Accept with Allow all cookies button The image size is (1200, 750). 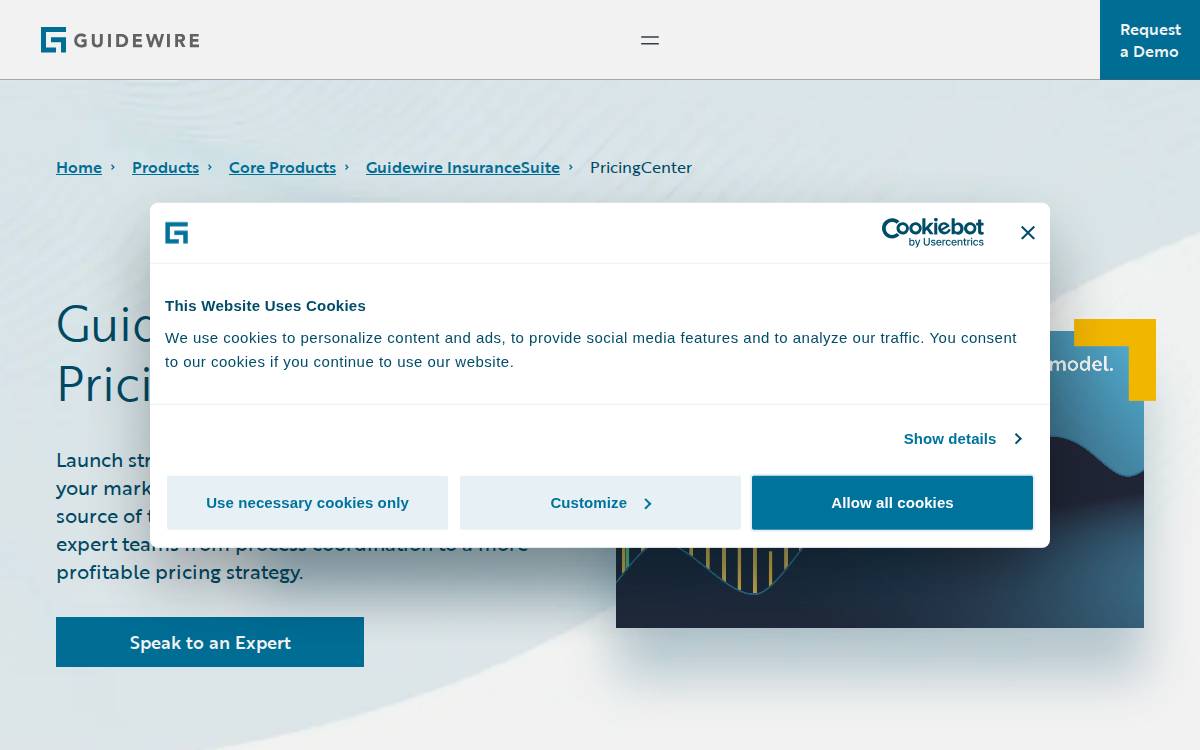[x=892, y=503]
